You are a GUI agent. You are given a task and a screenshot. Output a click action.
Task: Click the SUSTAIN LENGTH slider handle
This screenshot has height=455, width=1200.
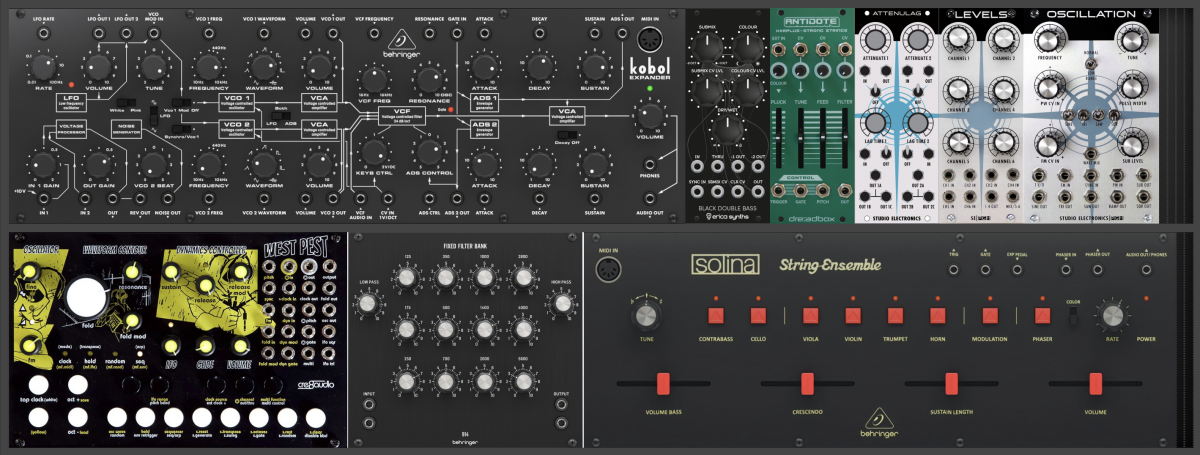point(950,383)
